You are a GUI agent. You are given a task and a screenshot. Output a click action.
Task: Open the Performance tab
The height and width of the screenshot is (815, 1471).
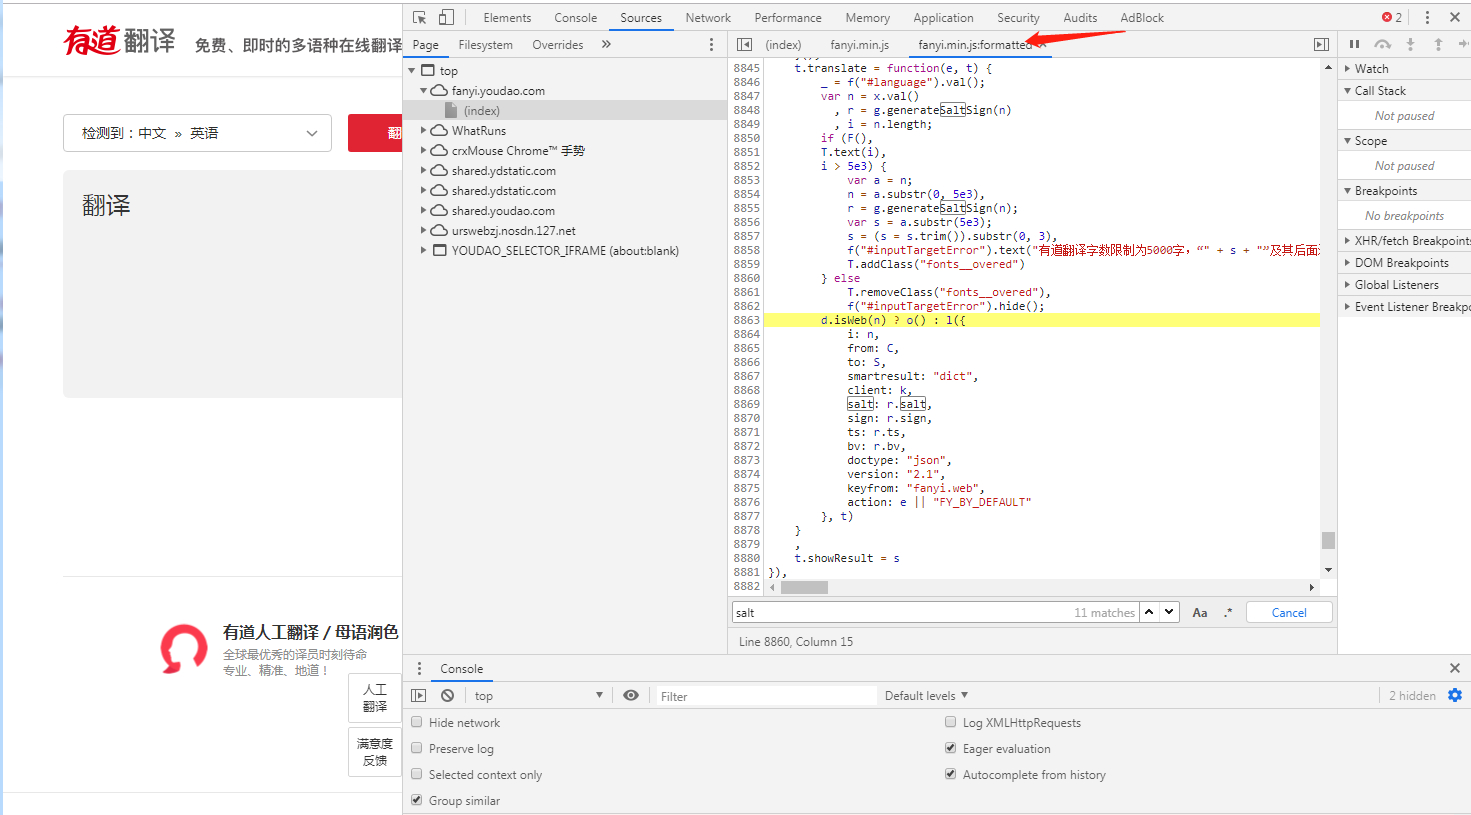(788, 18)
